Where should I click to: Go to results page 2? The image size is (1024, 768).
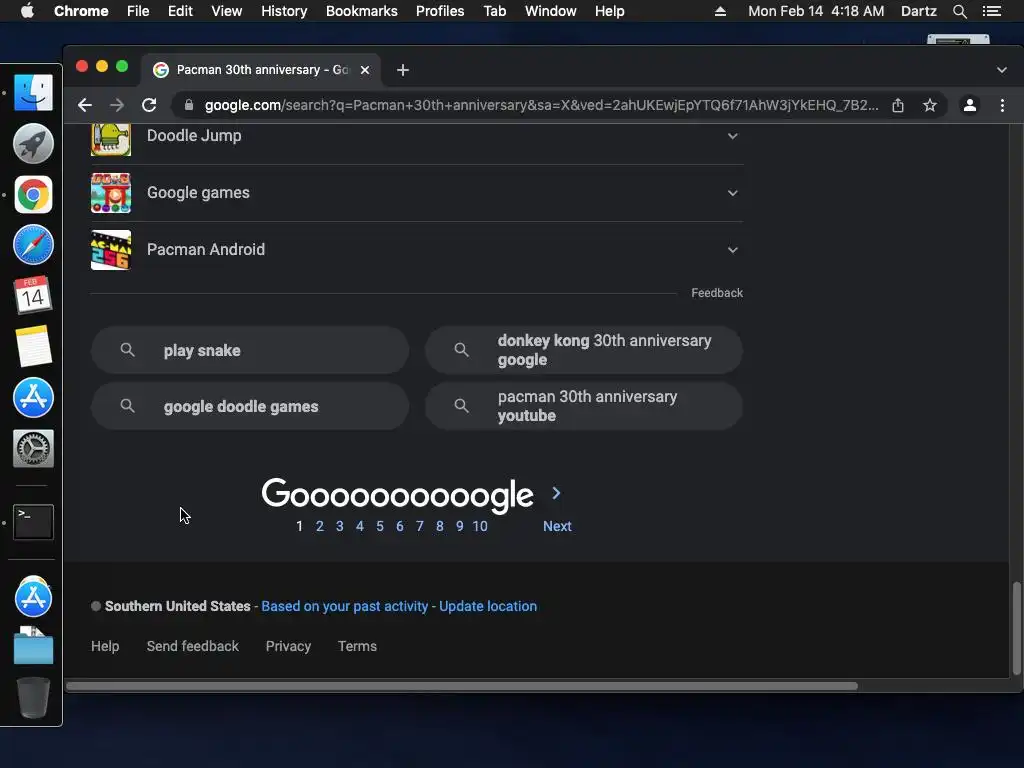pyautogui.click(x=320, y=526)
